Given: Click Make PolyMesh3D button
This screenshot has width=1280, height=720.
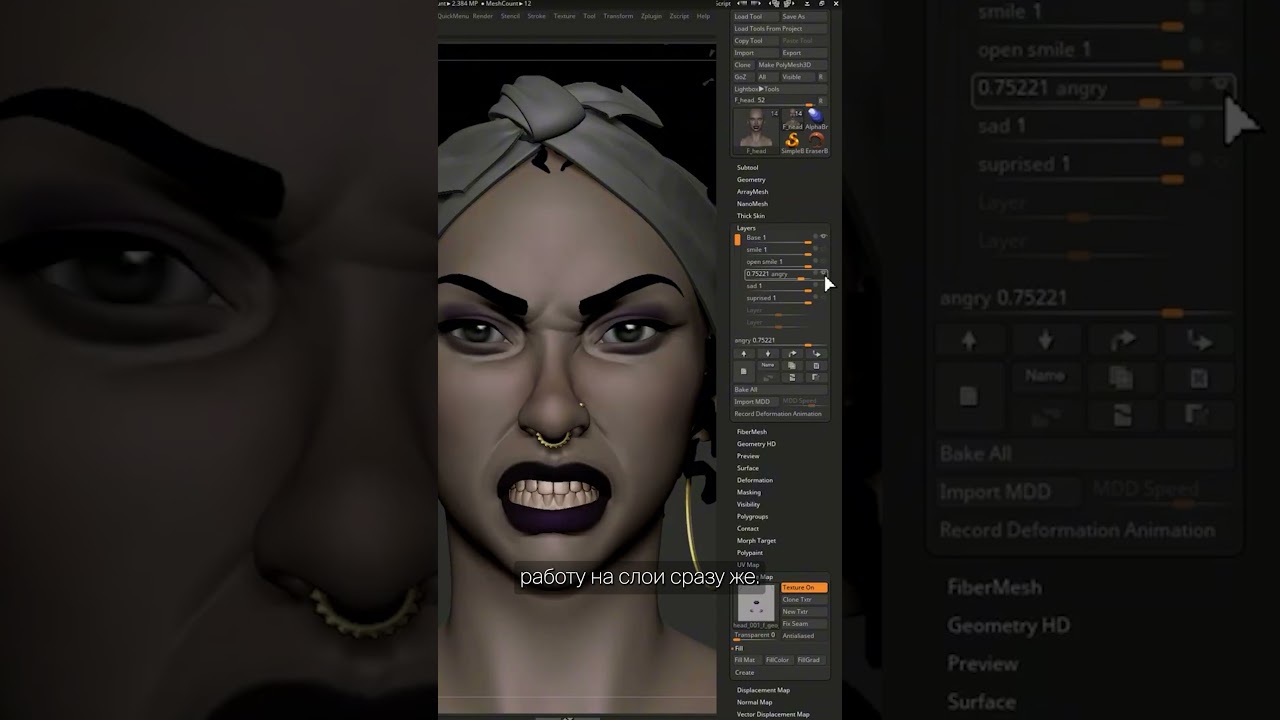Looking at the screenshot, I should pyautogui.click(x=792, y=65).
